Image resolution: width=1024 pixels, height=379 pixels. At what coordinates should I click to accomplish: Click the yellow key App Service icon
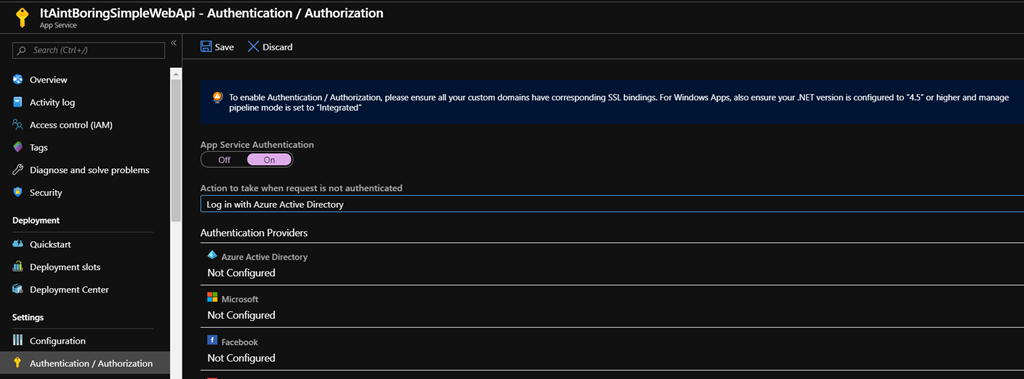pyautogui.click(x=22, y=18)
